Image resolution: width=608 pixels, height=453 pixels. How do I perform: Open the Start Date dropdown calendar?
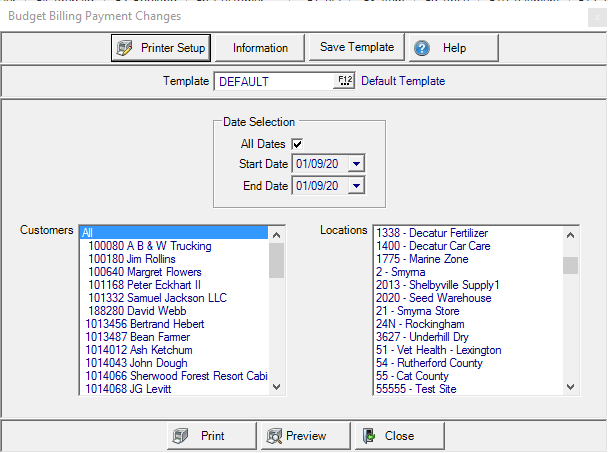point(357,164)
